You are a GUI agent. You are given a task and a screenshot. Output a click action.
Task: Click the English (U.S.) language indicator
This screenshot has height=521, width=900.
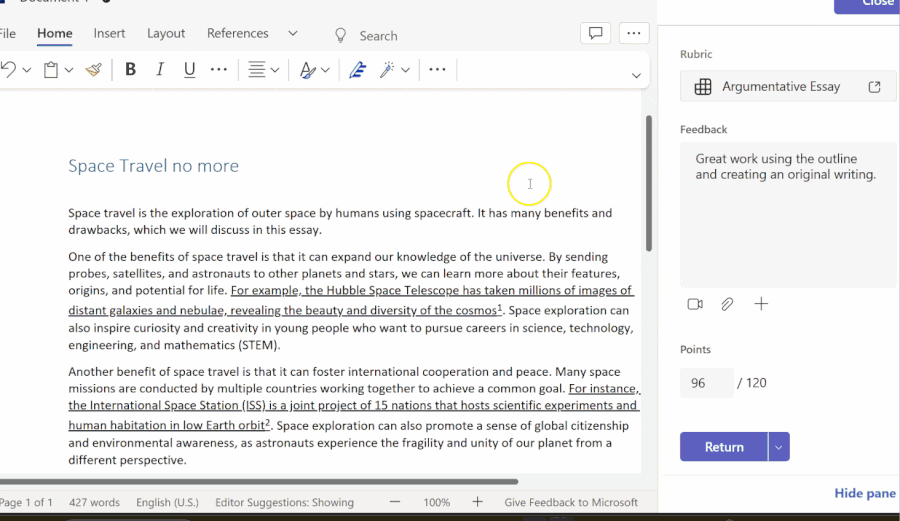tap(168, 502)
